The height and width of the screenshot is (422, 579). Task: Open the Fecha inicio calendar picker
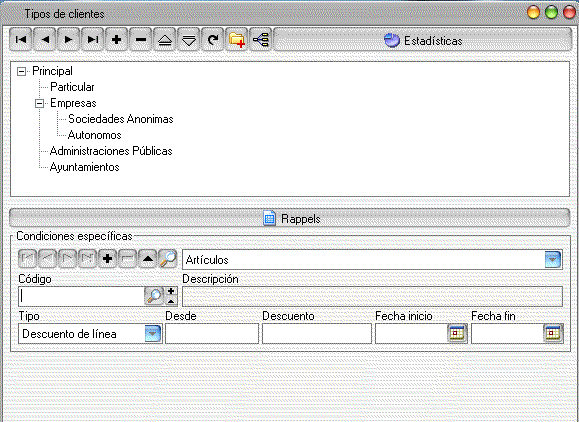tap(457, 333)
